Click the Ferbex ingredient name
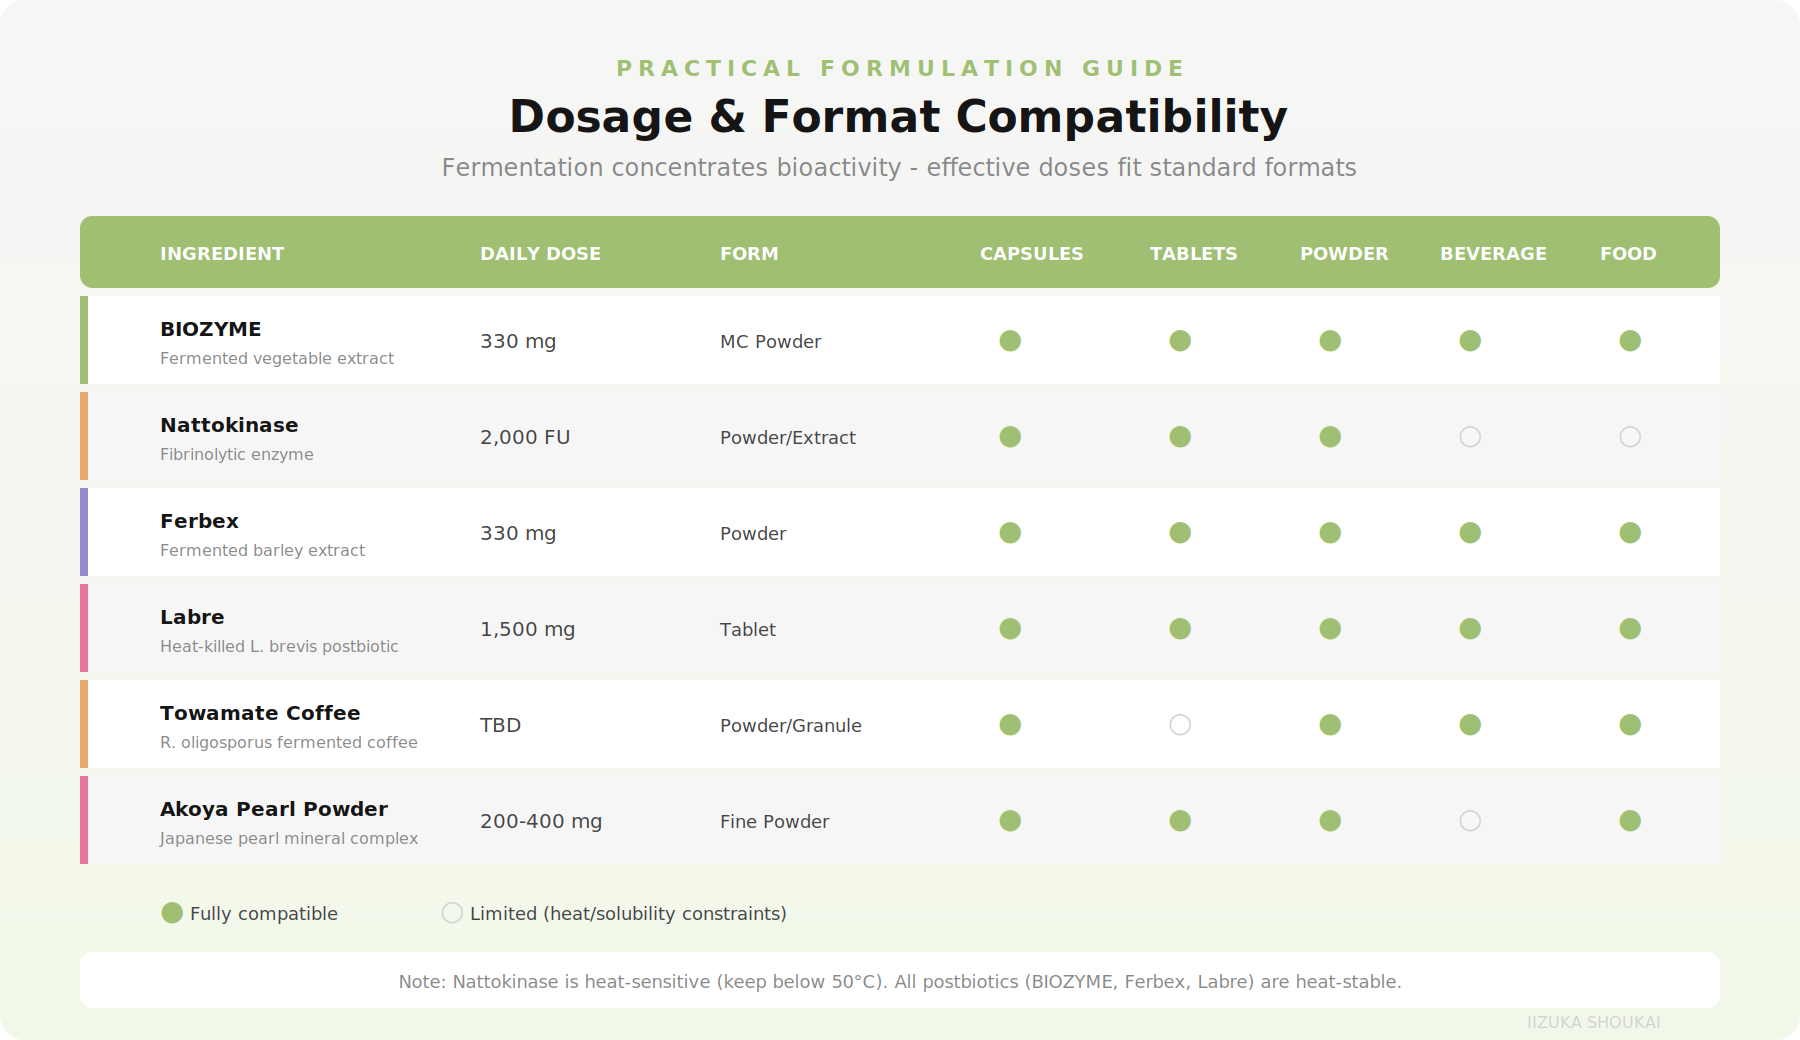 coord(199,521)
